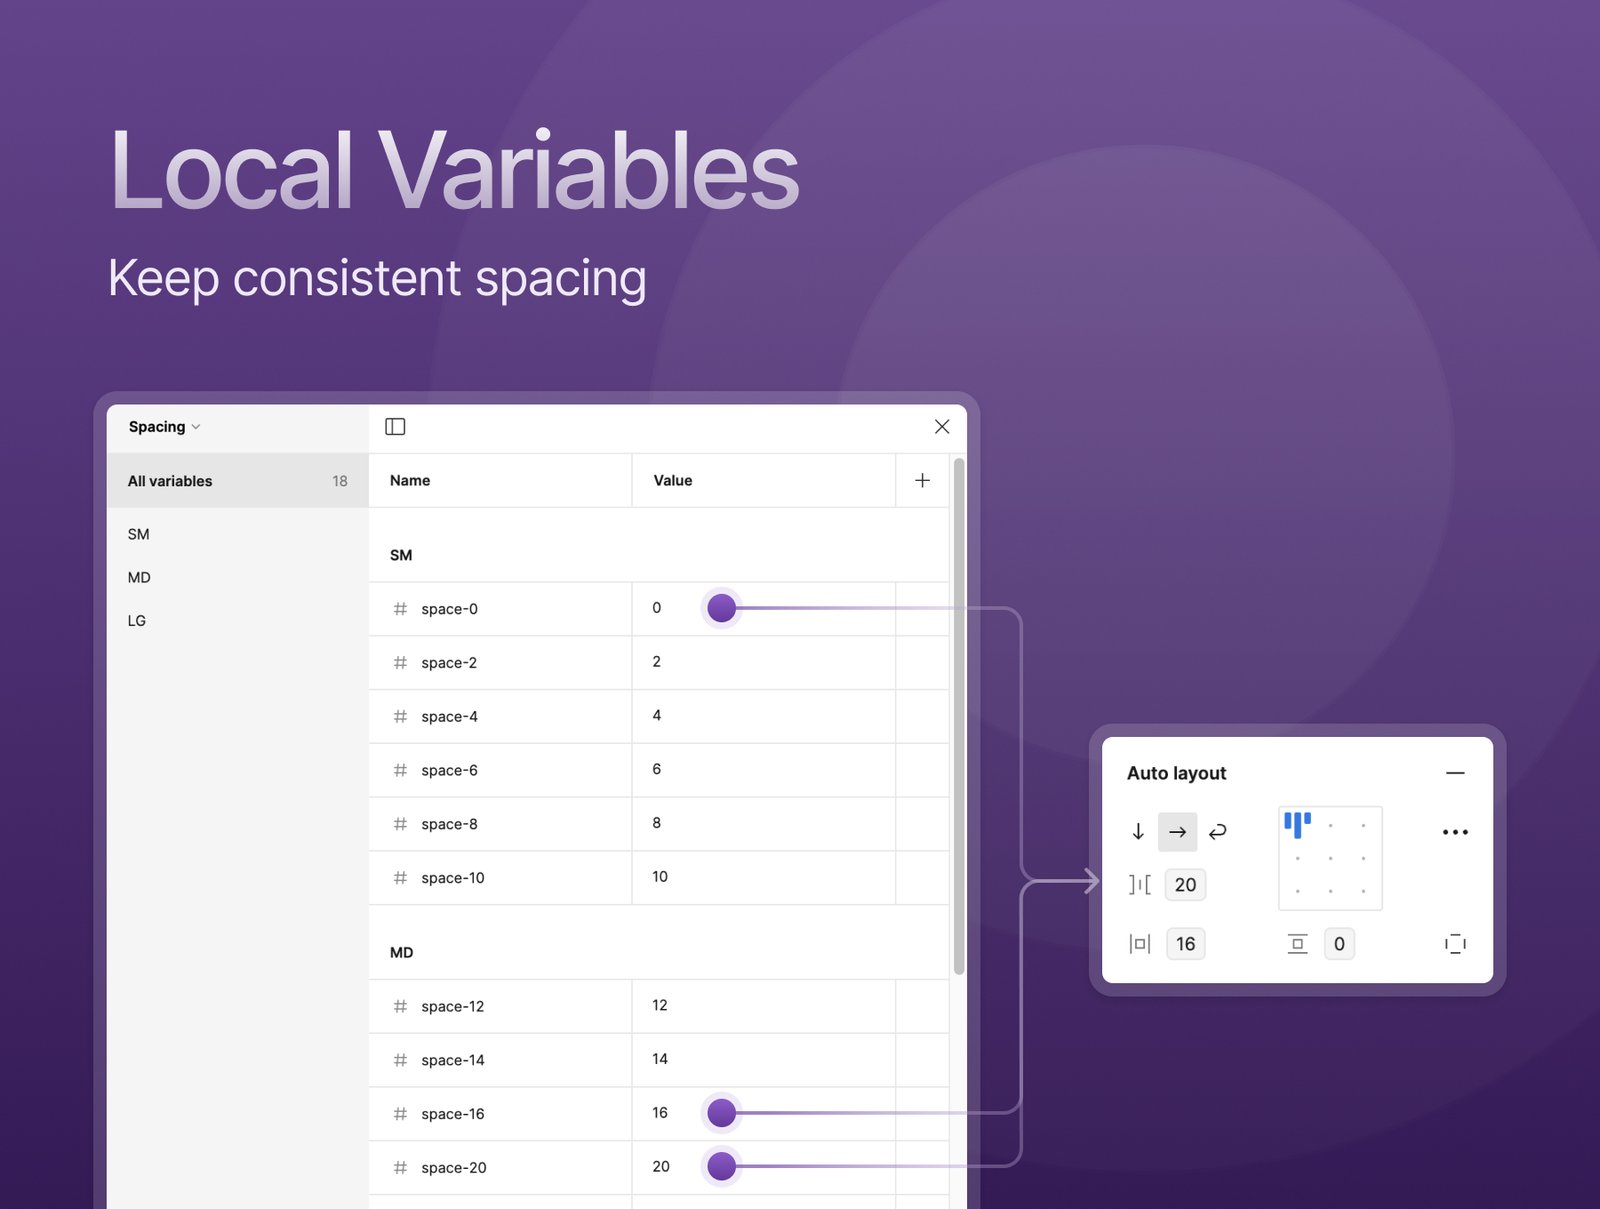Edit the gap value field showing 20

[1185, 885]
